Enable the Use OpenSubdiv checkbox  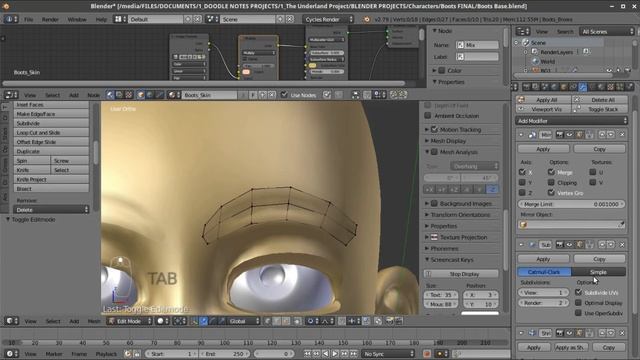[x=578, y=313]
